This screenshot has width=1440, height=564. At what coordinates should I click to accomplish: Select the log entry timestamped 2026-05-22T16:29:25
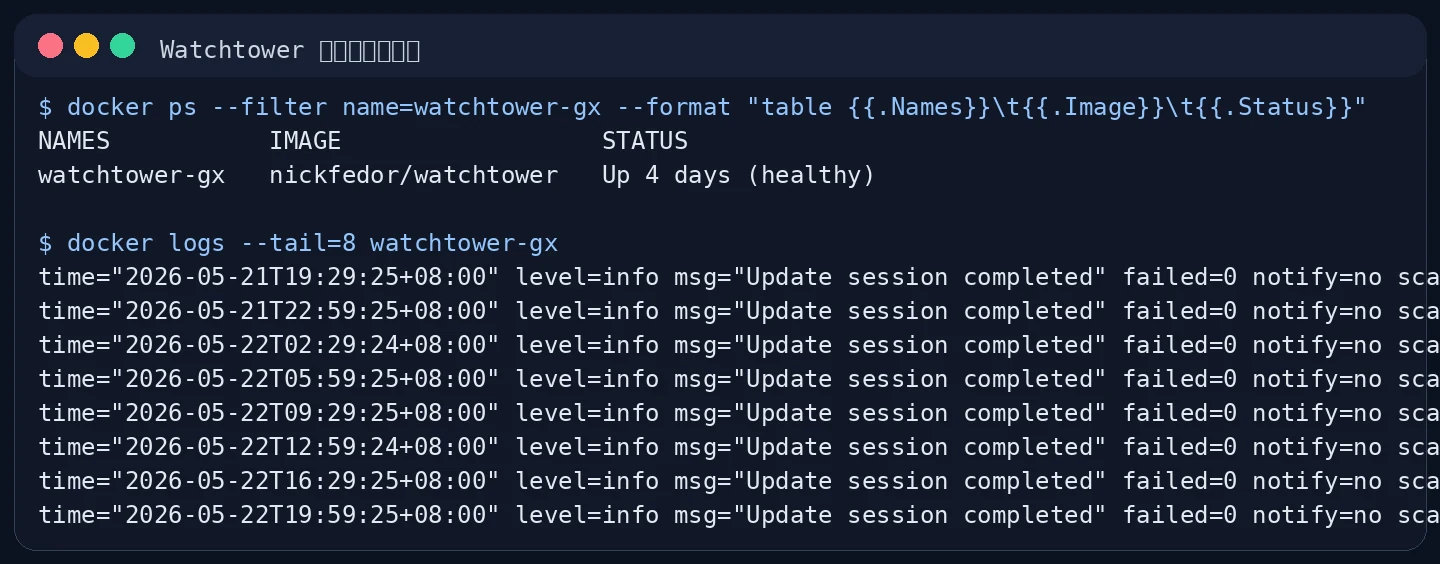[739, 481]
